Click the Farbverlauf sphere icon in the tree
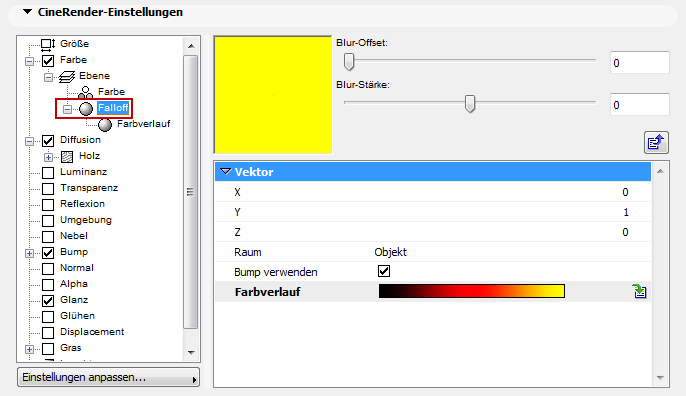The image size is (686, 396). (x=105, y=125)
